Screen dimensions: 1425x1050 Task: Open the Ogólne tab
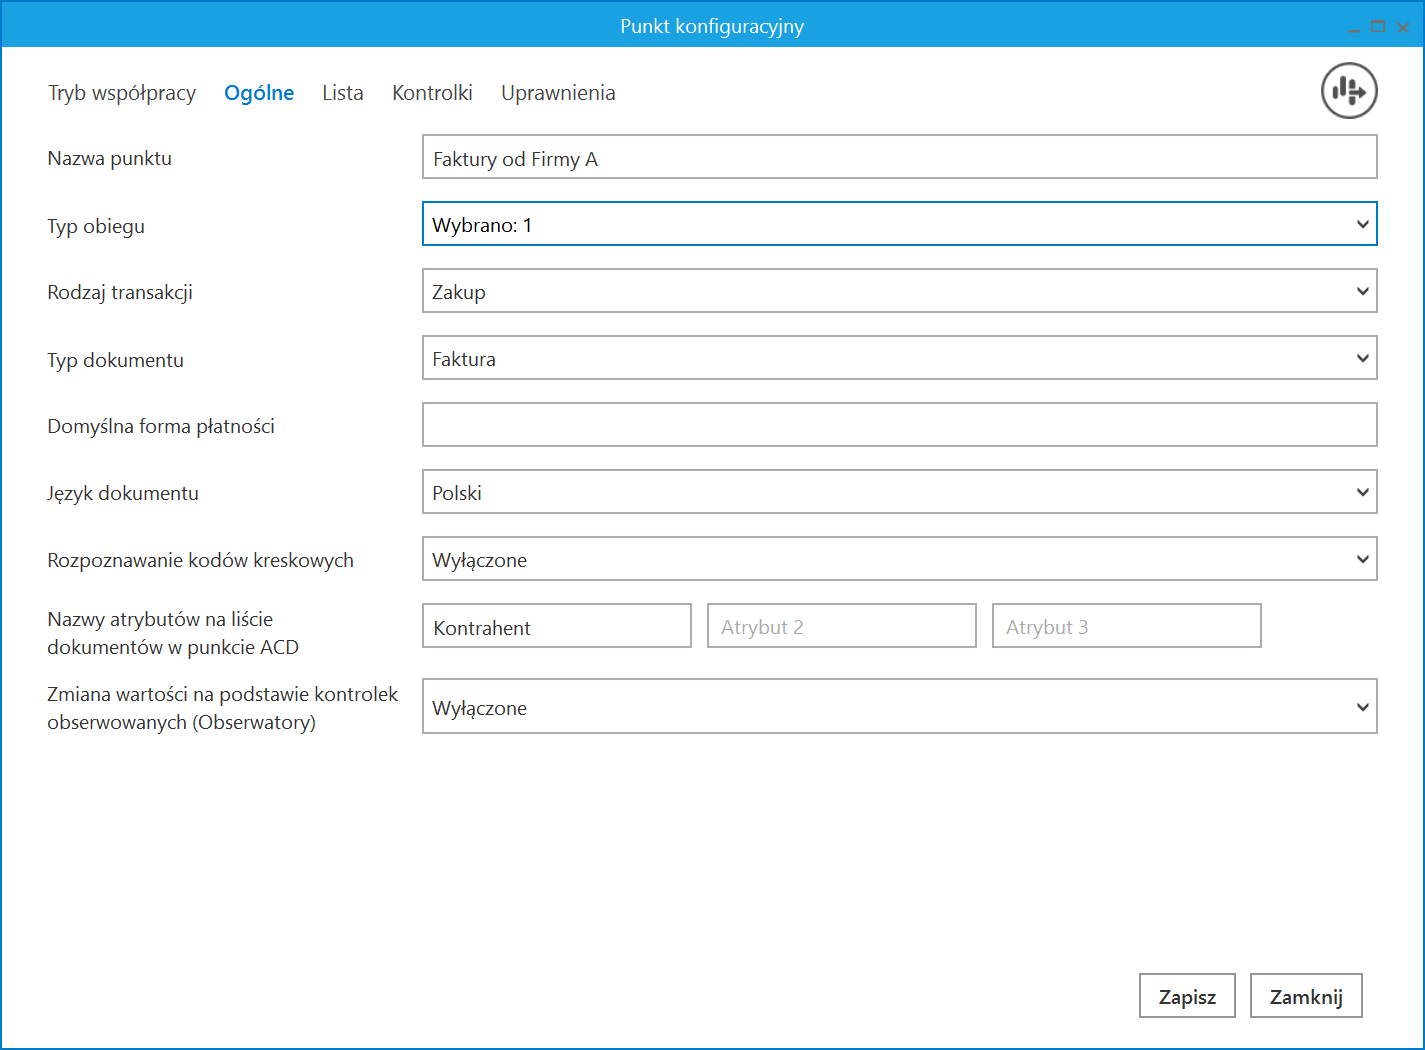pyautogui.click(x=259, y=93)
